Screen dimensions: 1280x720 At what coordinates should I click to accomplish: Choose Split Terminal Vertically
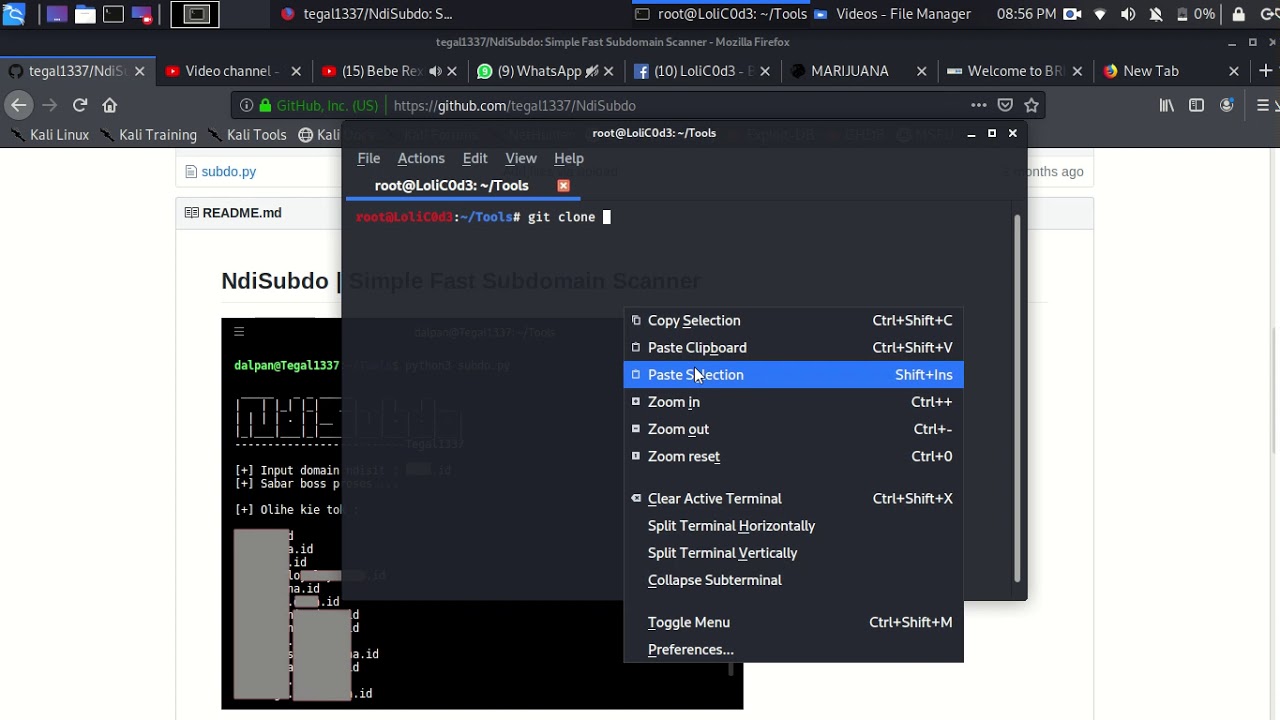click(x=793, y=552)
